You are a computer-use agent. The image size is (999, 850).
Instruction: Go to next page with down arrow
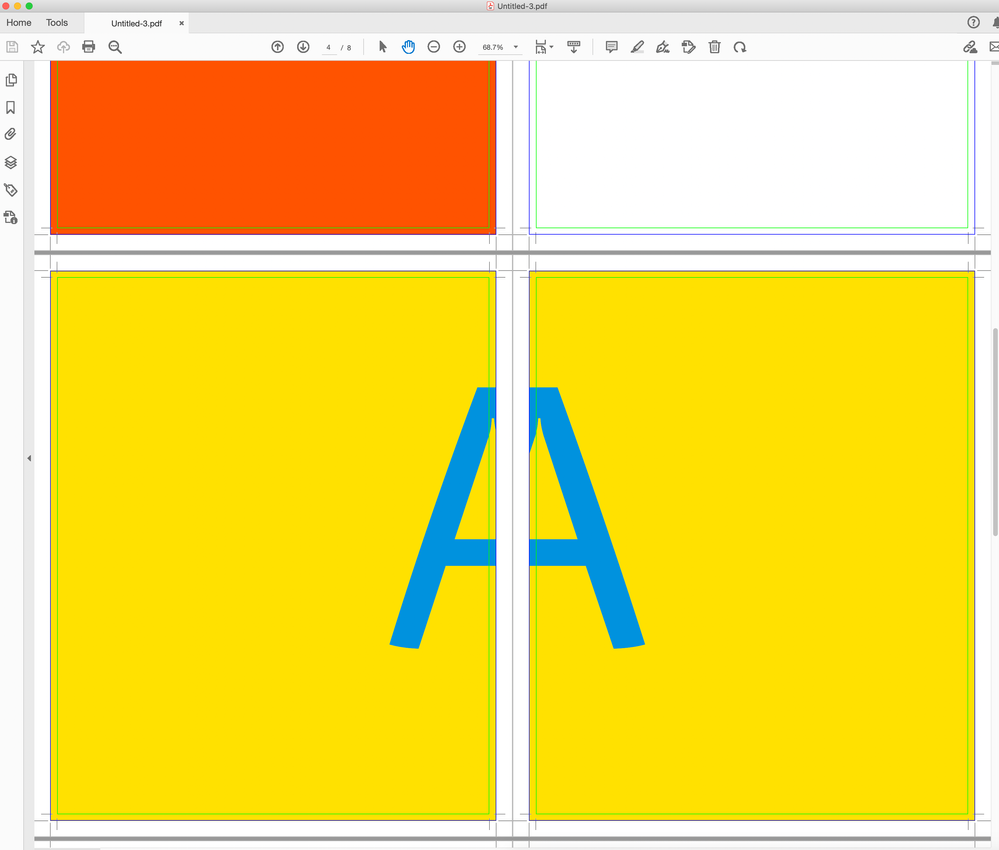(302, 46)
